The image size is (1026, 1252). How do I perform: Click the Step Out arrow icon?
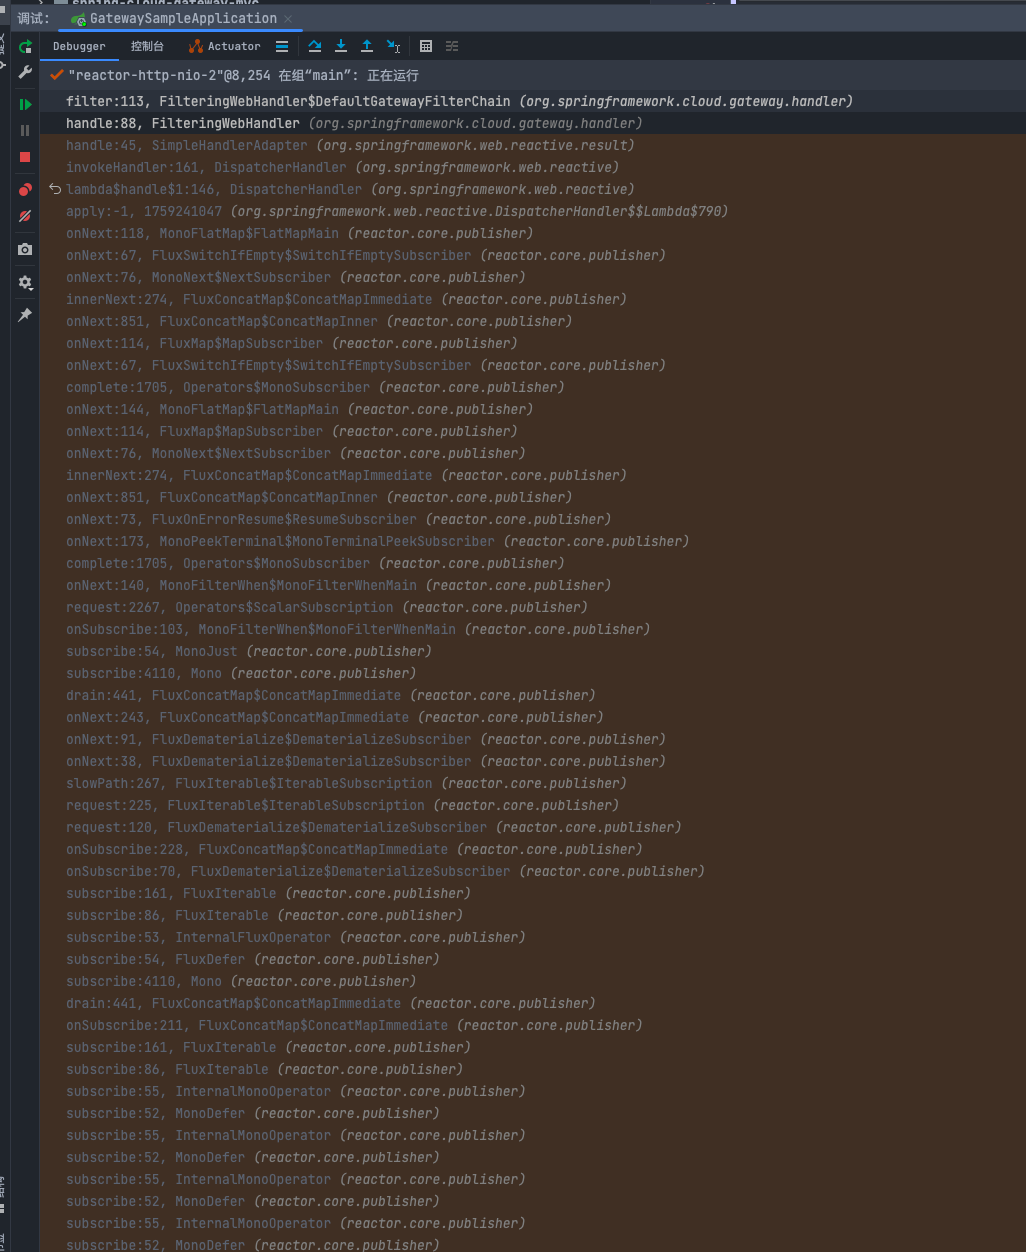coord(367,46)
